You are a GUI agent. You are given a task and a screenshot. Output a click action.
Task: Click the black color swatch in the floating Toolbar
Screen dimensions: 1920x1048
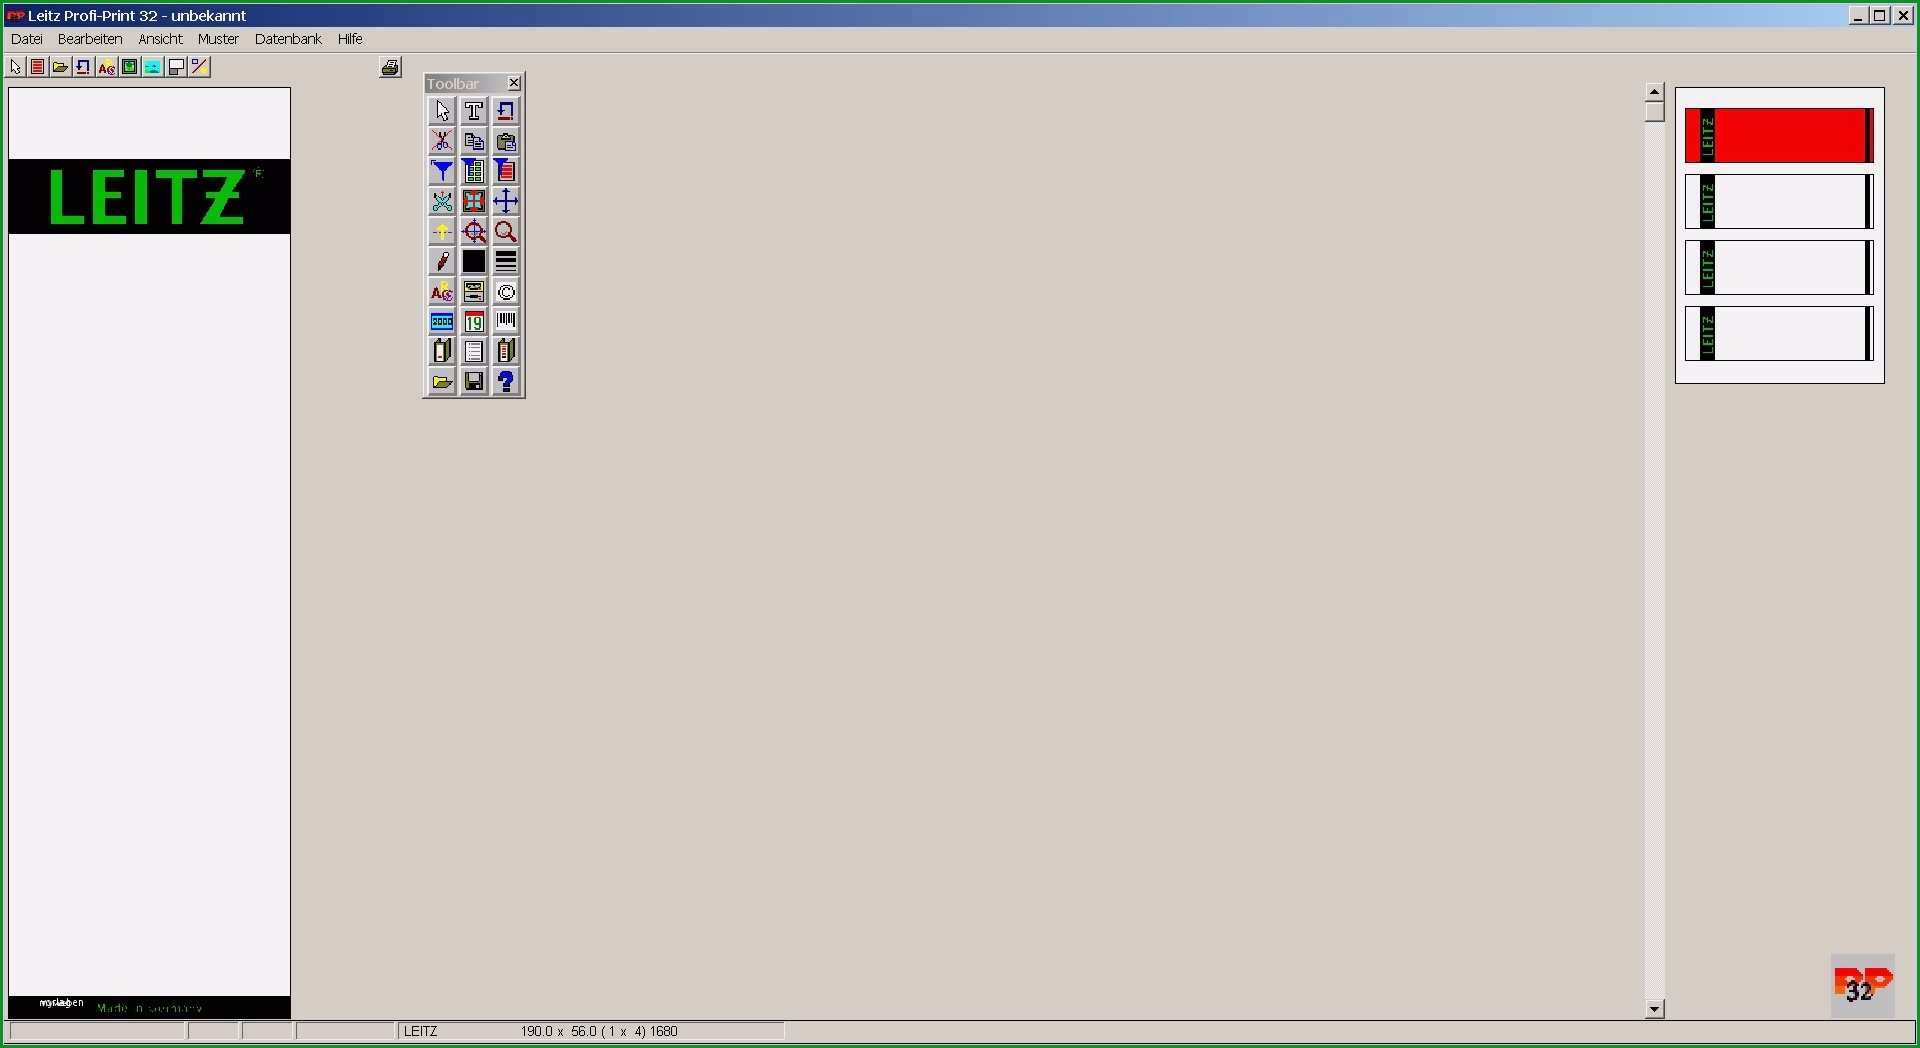tap(474, 261)
